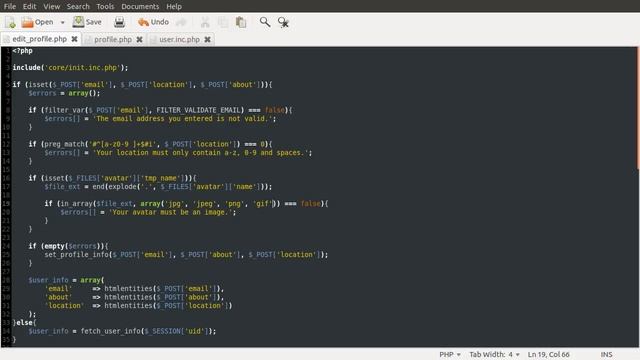Click the Cut scissors icon
The image size is (640, 360).
(x=205, y=22)
